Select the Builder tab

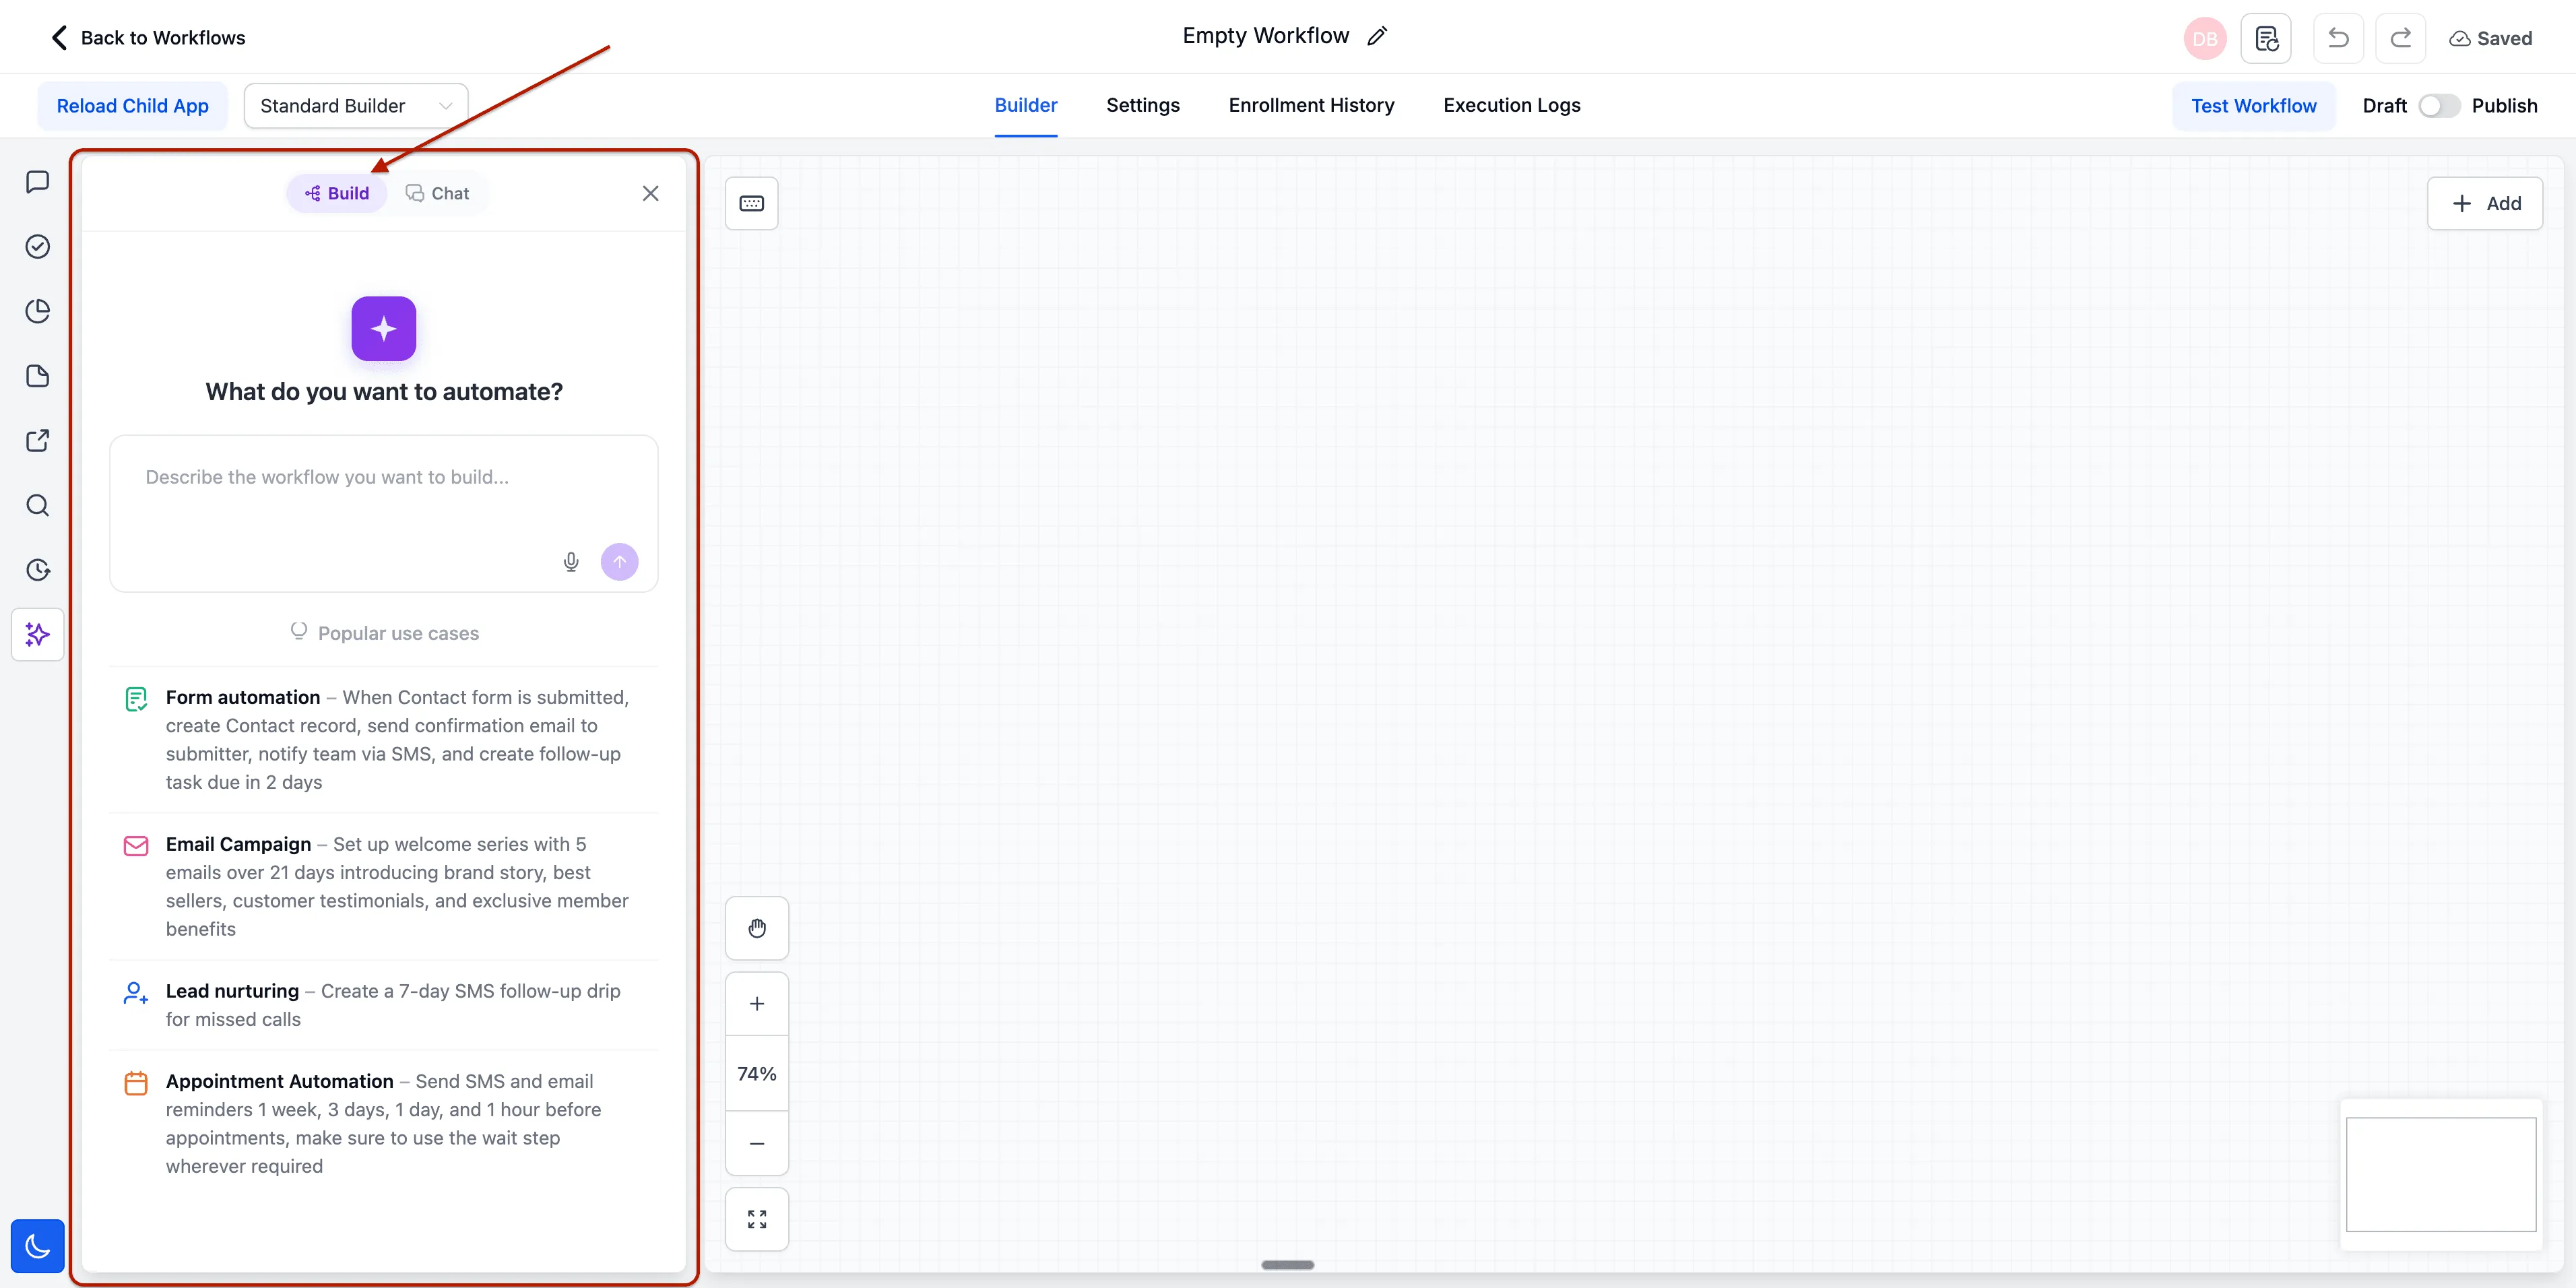click(x=1025, y=105)
